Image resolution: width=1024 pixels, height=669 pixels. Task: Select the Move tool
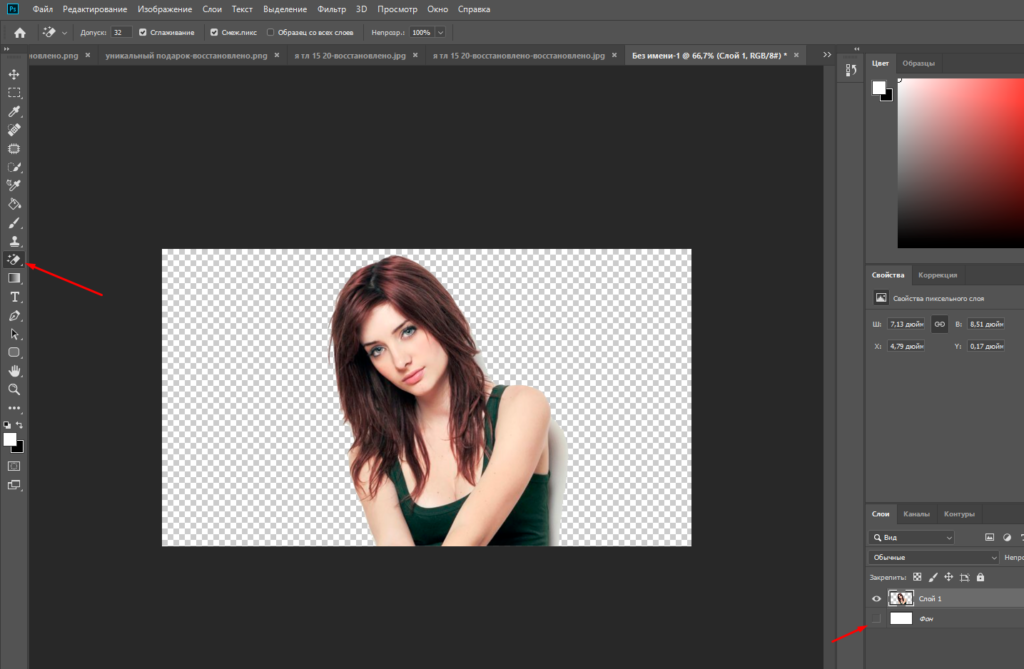point(14,75)
